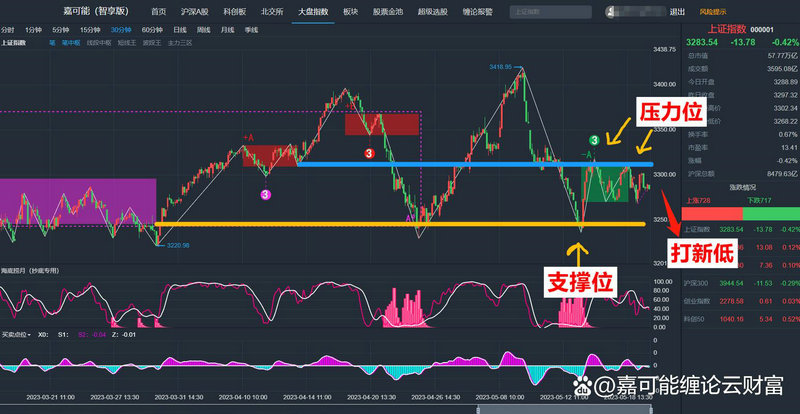
Task: Toggle the 线段中枢 overlay option
Action: [x=99, y=44]
